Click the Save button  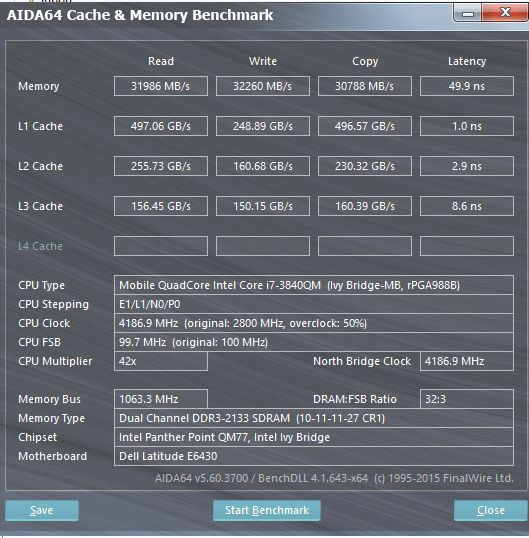(x=42, y=510)
